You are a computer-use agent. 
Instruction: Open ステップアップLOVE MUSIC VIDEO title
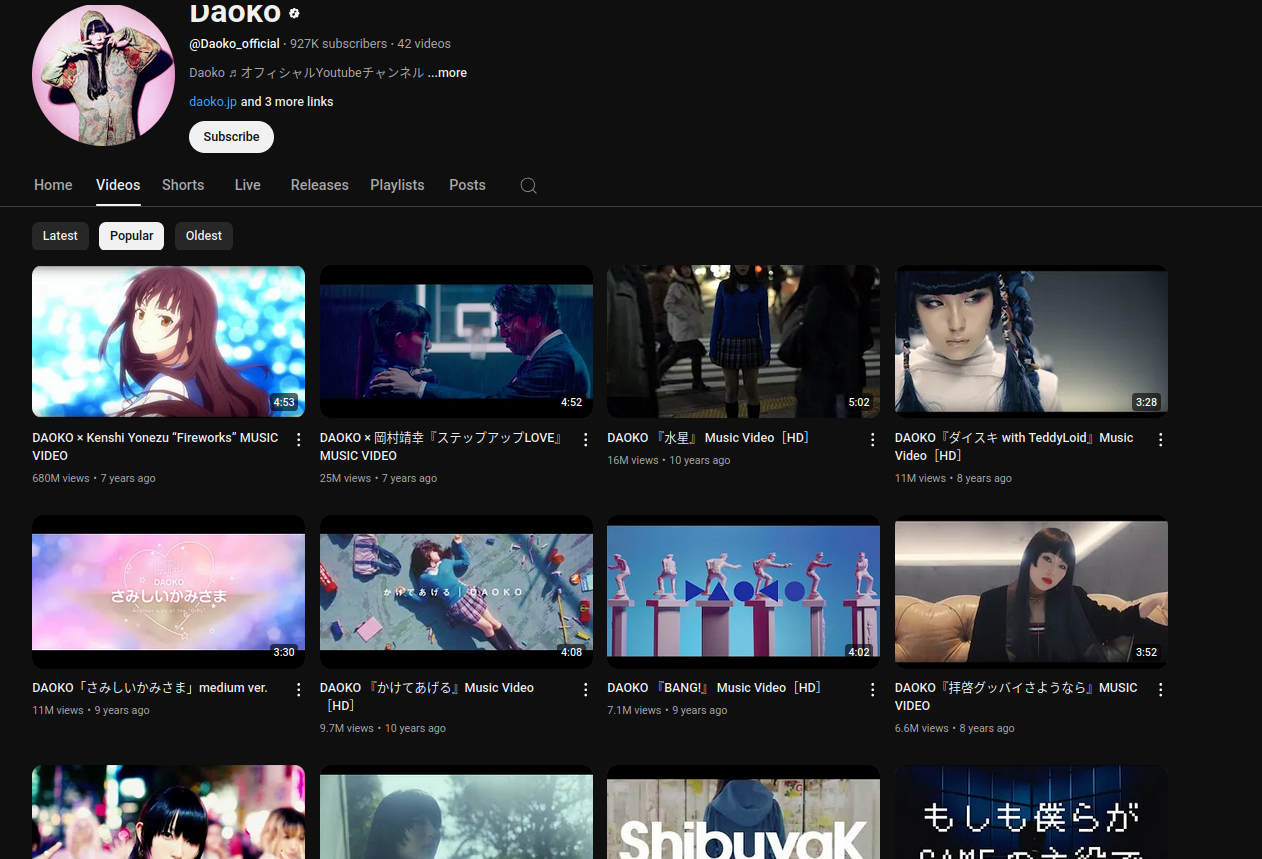(x=443, y=447)
